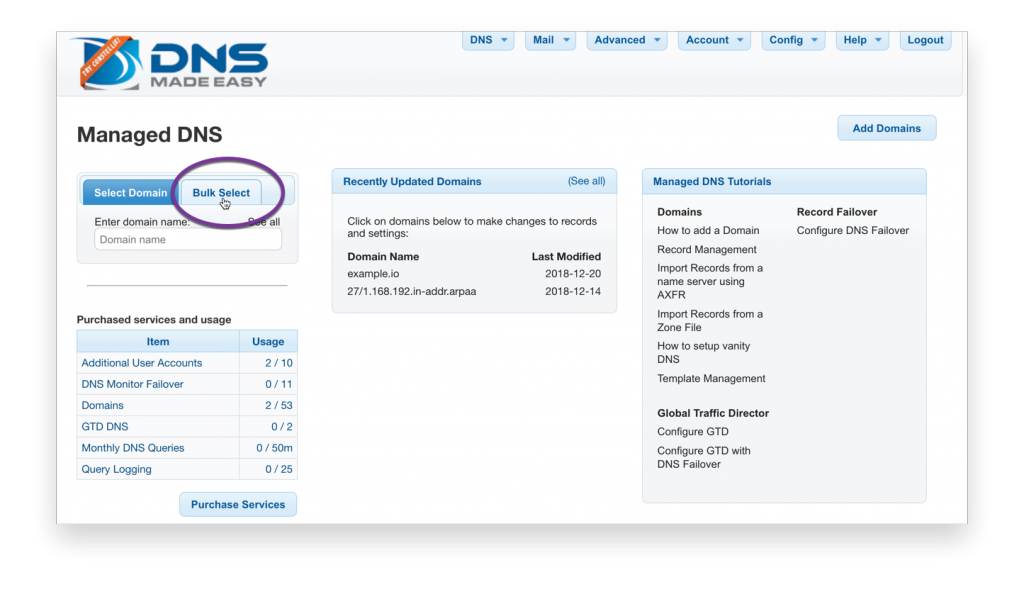Viewport: 1024px width, 609px height.
Task: Click See all in Recently Updated Domains
Action: 586,181
